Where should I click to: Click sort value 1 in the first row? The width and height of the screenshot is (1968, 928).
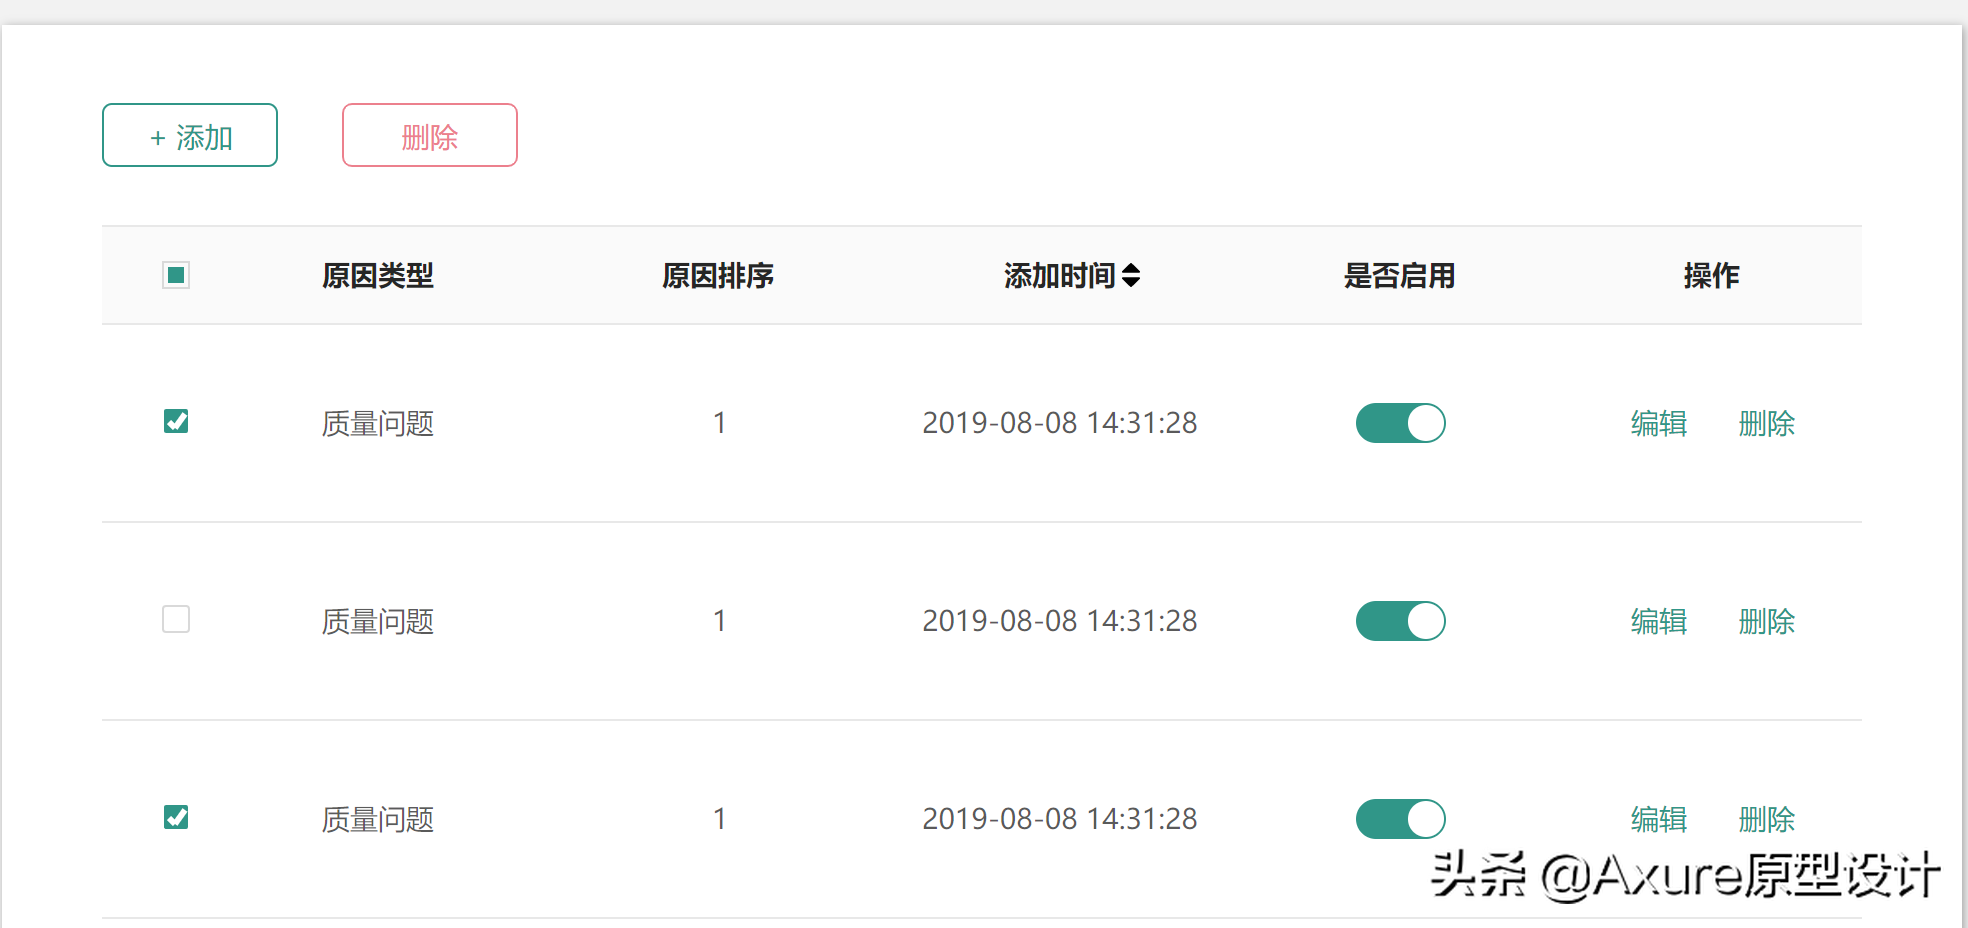[x=719, y=423]
